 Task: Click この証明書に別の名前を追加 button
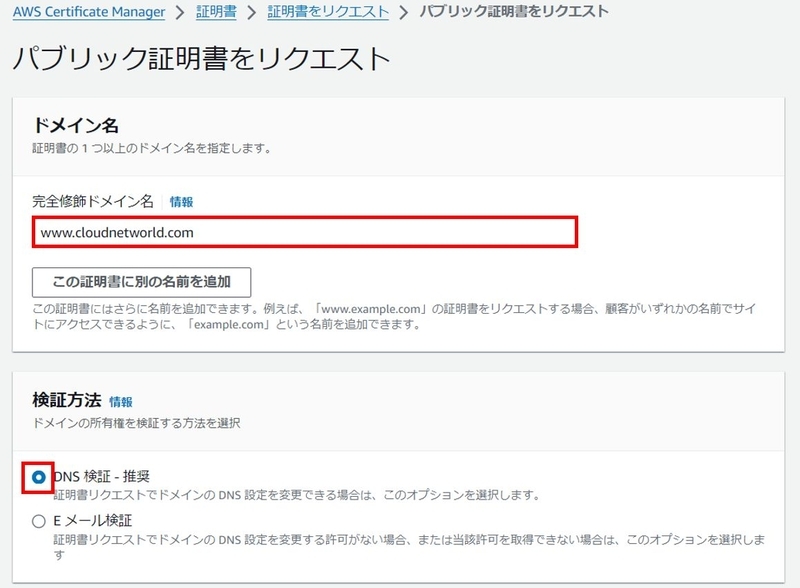tap(141, 282)
